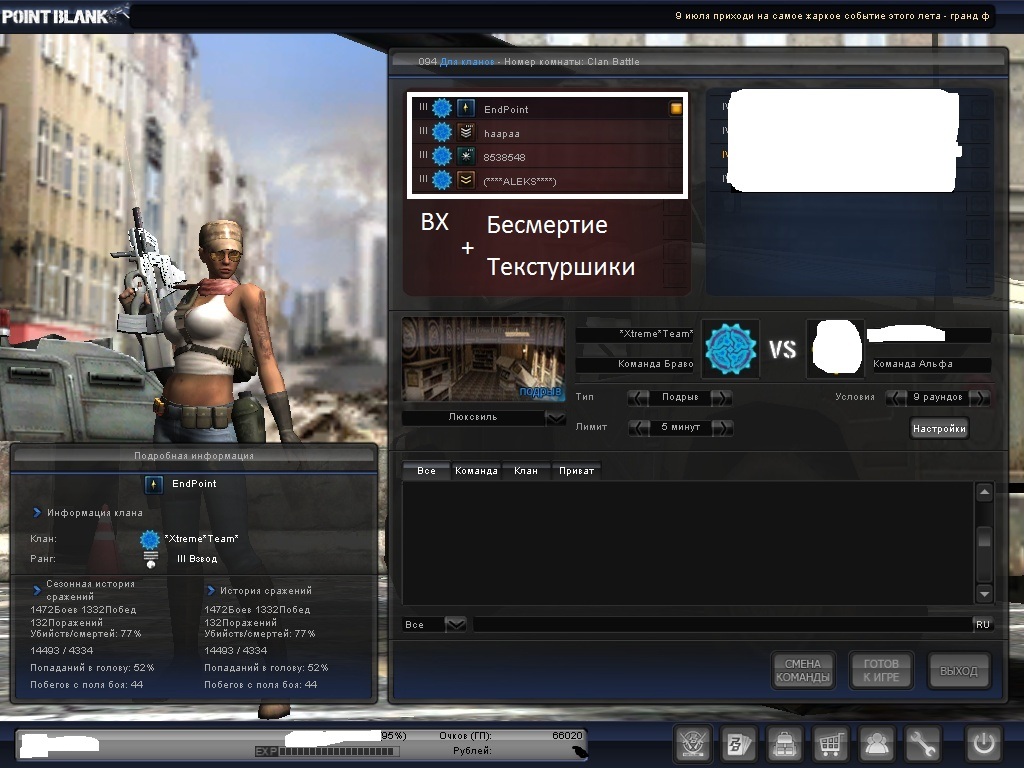Expand the Люксвиль map dropdown

556,418
